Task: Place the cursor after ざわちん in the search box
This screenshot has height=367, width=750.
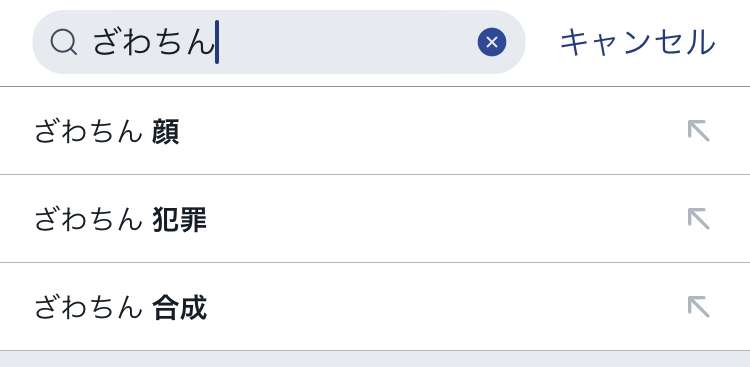Action: (216, 43)
